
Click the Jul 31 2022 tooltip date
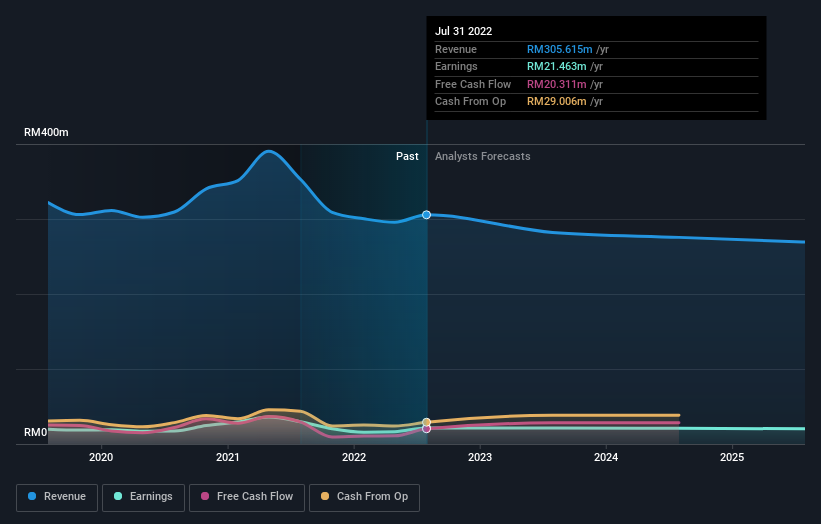(463, 31)
